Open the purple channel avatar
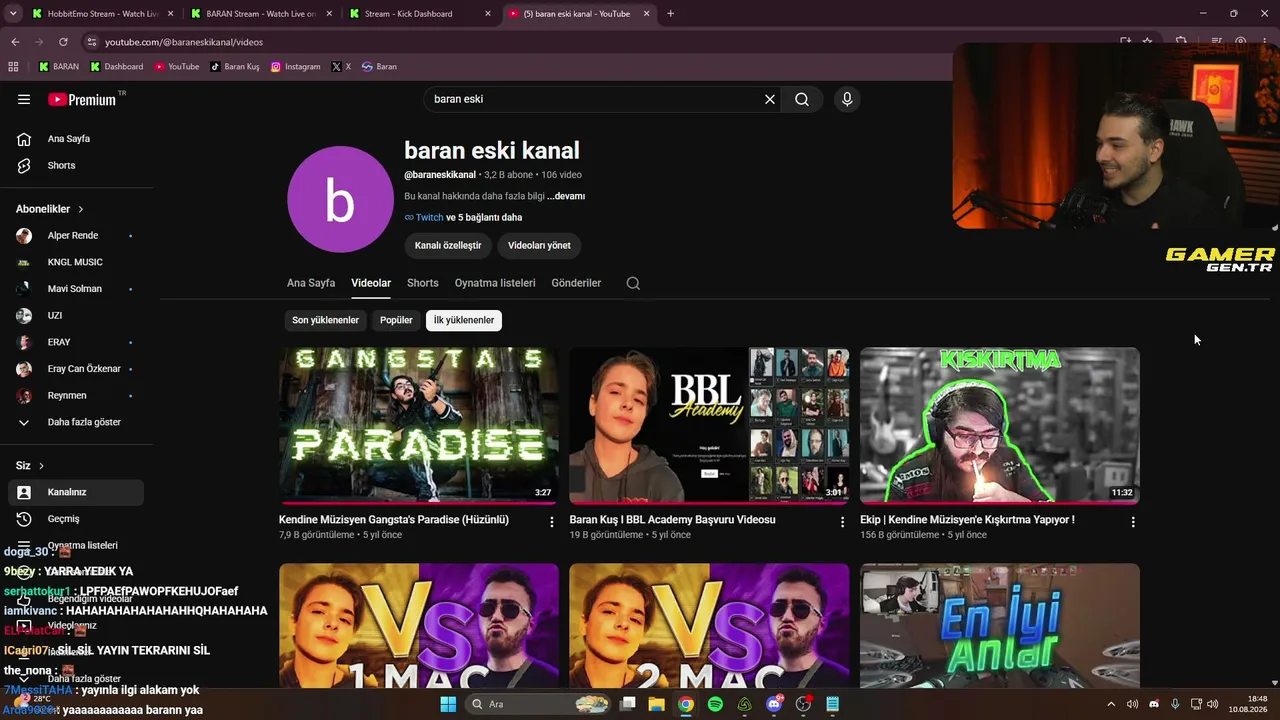Screen dimensions: 1280x720 click(340, 199)
